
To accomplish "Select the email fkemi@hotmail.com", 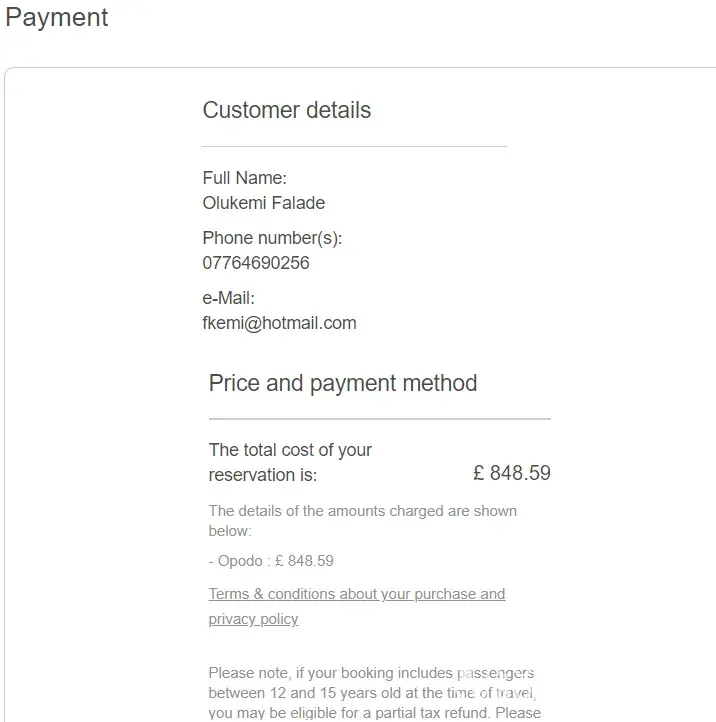I will (279, 323).
